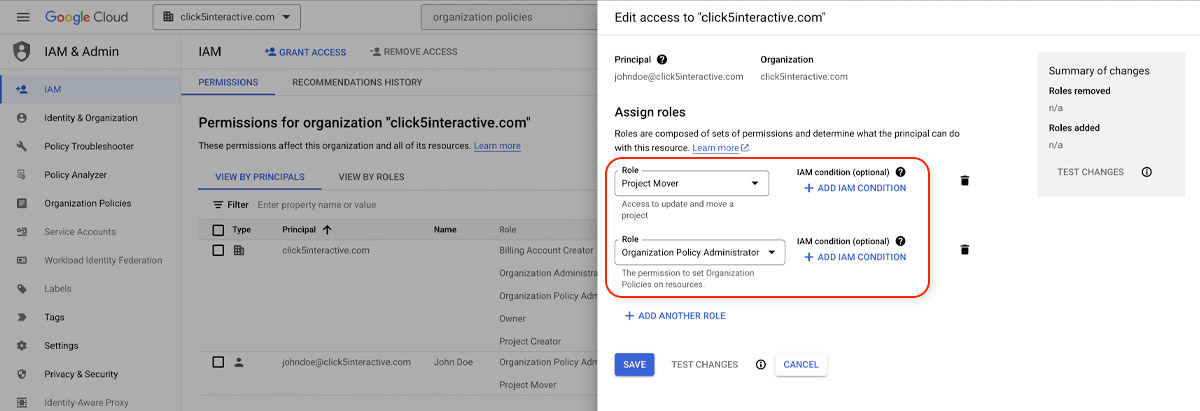Delete the Organization Policy Administrator role

(x=965, y=250)
